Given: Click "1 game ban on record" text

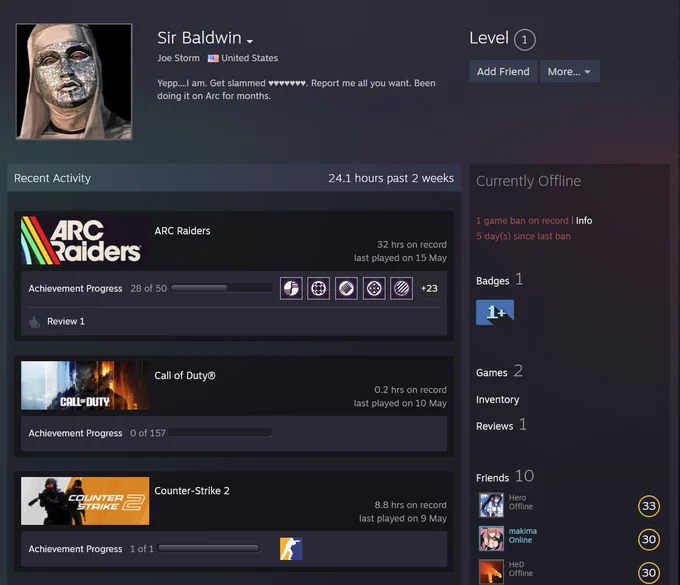Looking at the screenshot, I should point(522,221).
